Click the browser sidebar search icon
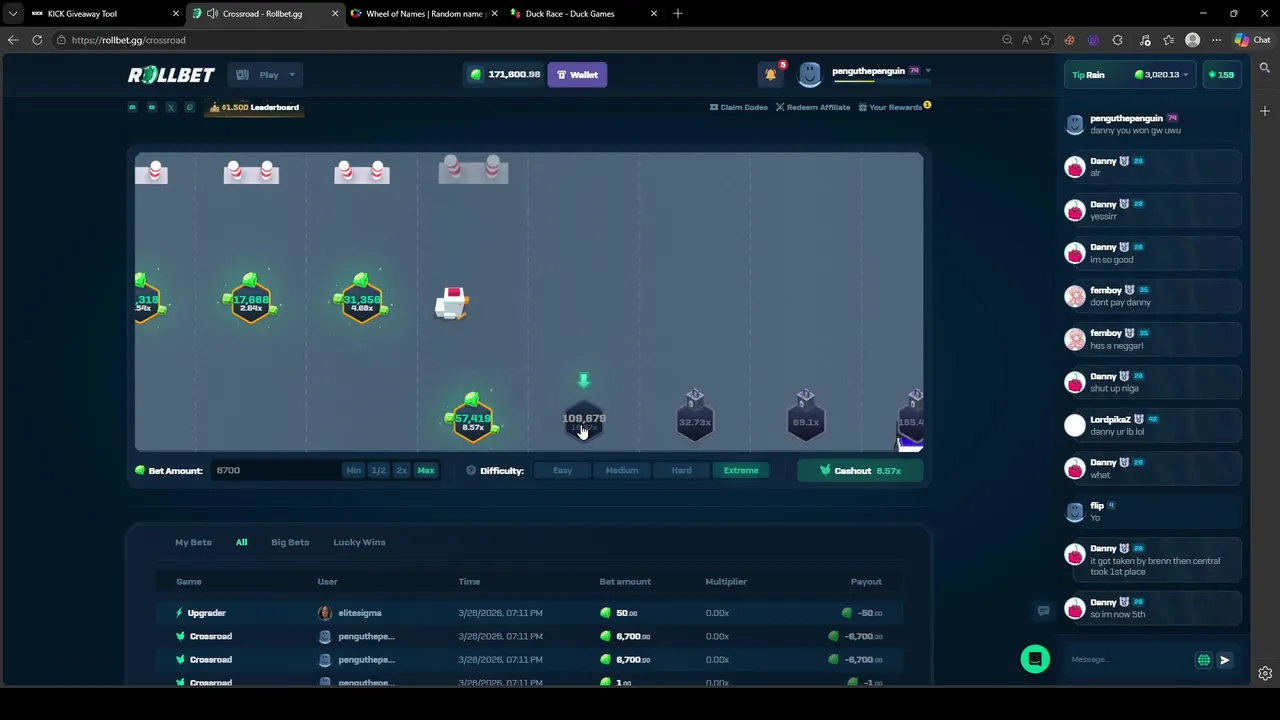 [1265, 68]
